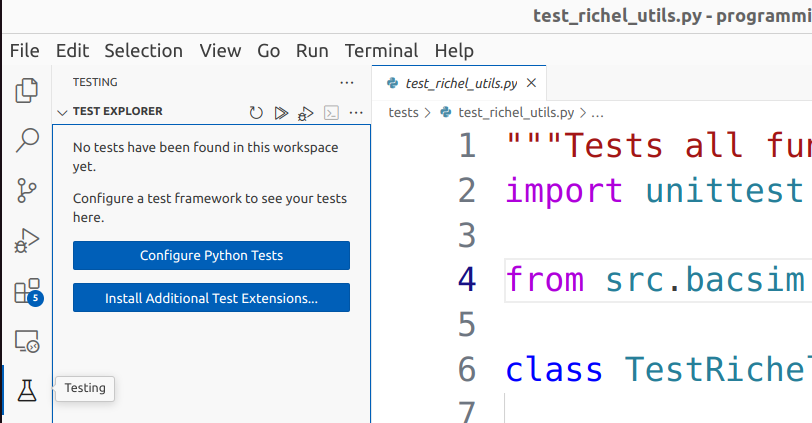This screenshot has width=812, height=423.
Task: Click line number 4 in the gutter
Action: [x=467, y=280]
